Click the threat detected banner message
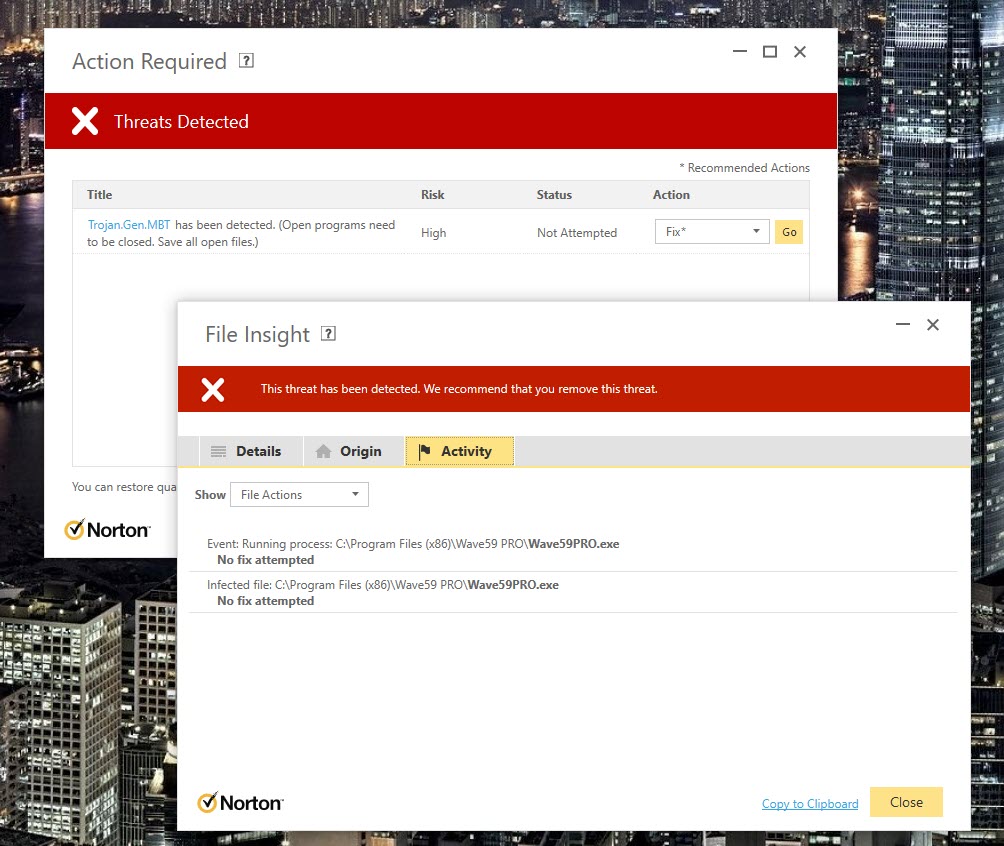This screenshot has height=846, width=1004. click(459, 389)
